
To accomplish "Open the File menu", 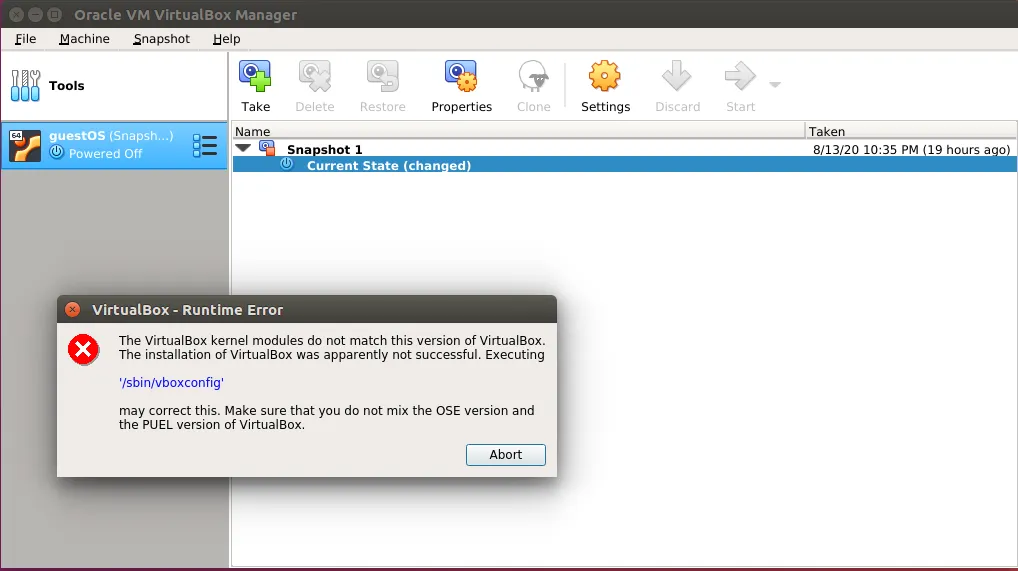I will coord(25,39).
